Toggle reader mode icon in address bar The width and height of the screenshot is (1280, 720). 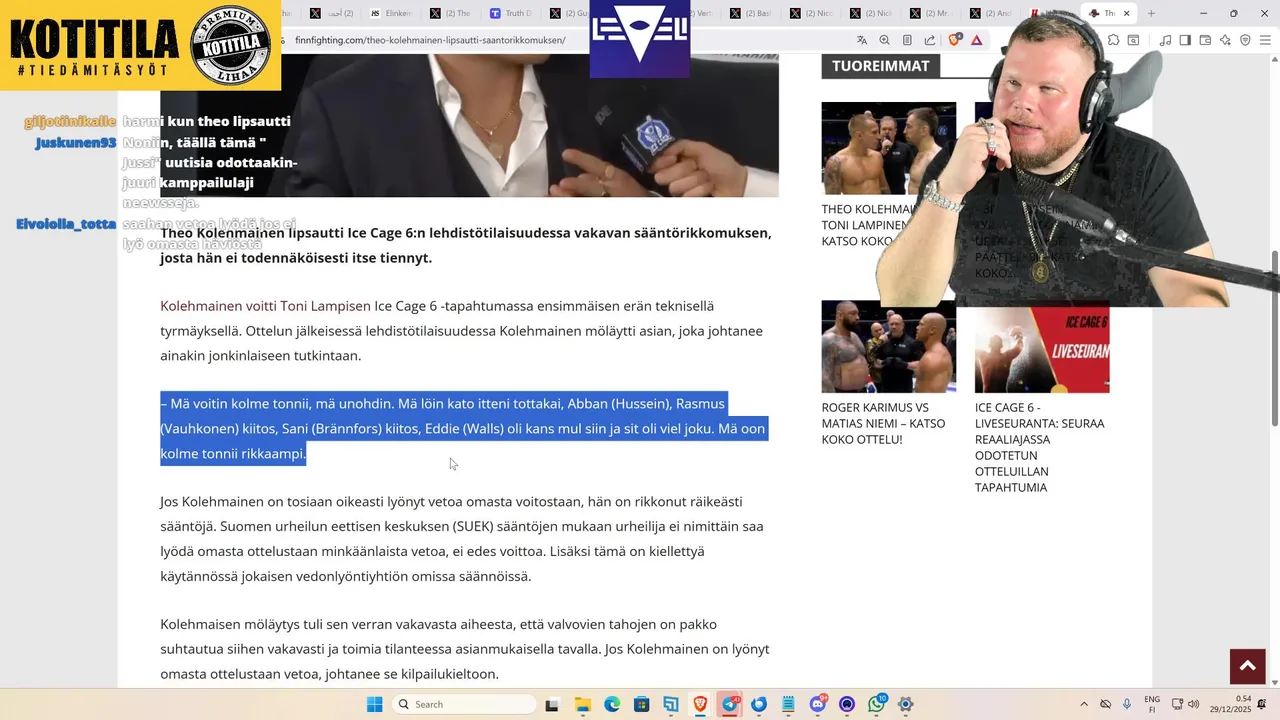(907, 40)
